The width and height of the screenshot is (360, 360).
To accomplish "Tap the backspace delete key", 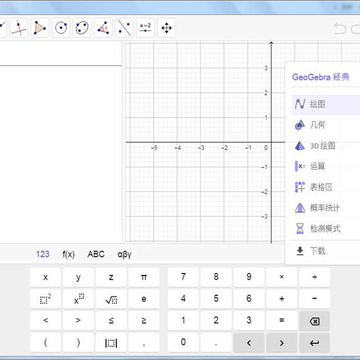I will 314,321.
